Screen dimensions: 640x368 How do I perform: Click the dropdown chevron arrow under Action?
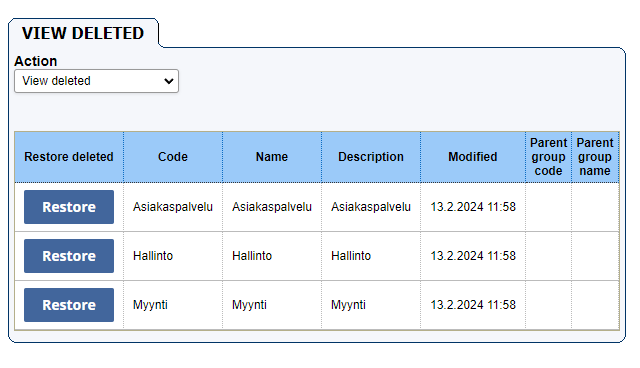169,81
